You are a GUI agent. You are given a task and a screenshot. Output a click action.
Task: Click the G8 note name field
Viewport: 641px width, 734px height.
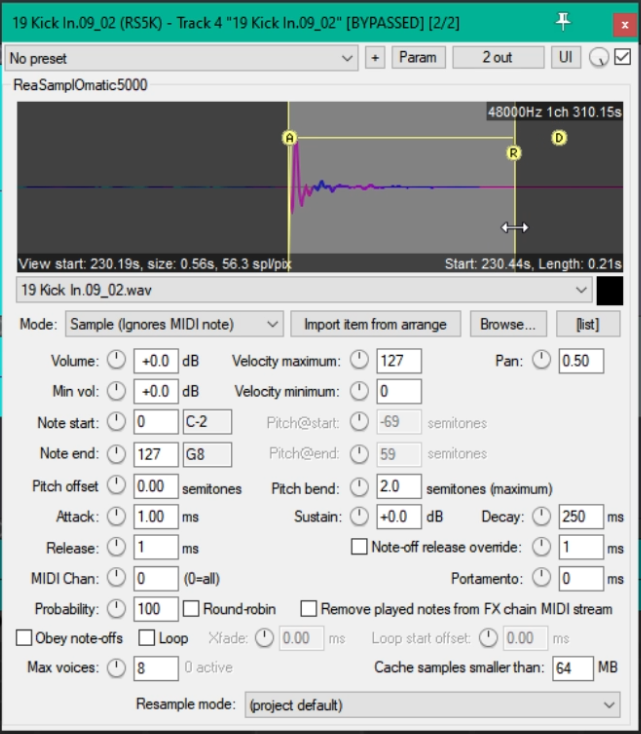pyautogui.click(x=207, y=455)
